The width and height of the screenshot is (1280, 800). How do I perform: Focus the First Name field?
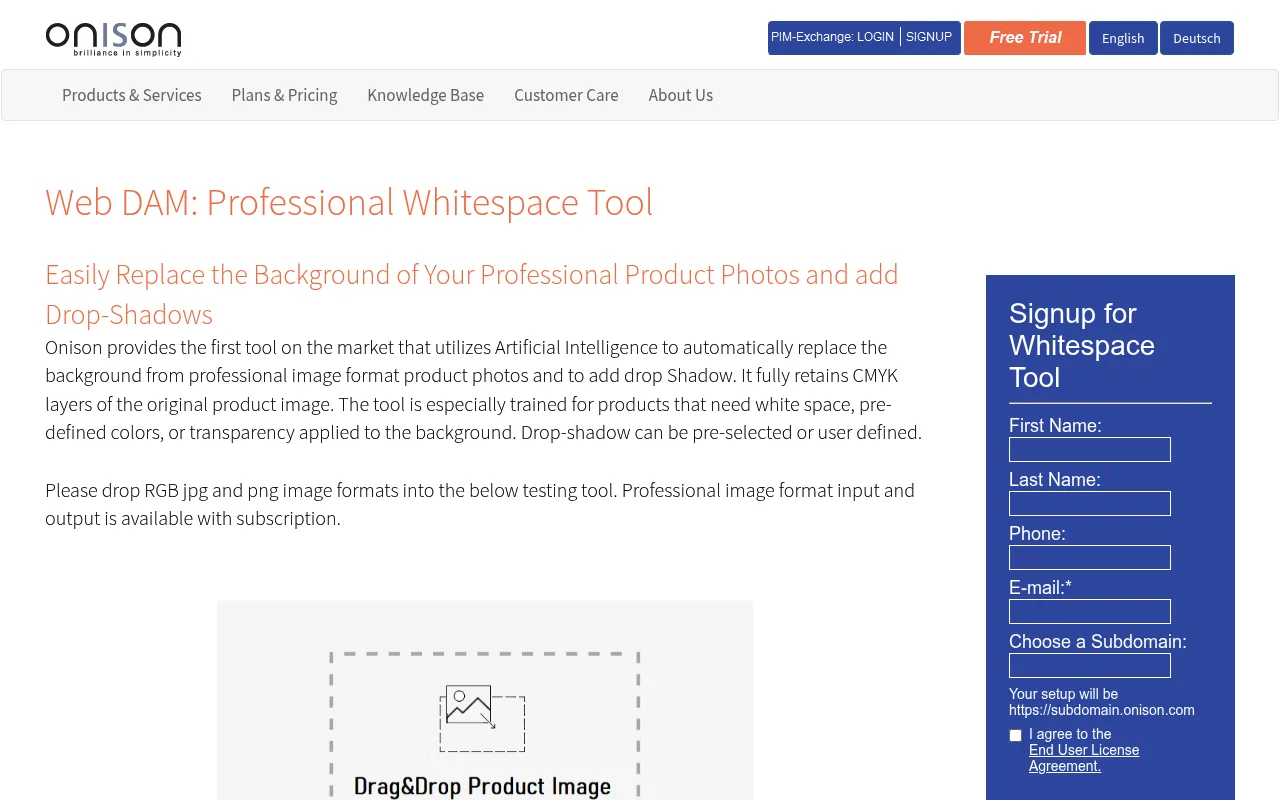pos(1090,449)
